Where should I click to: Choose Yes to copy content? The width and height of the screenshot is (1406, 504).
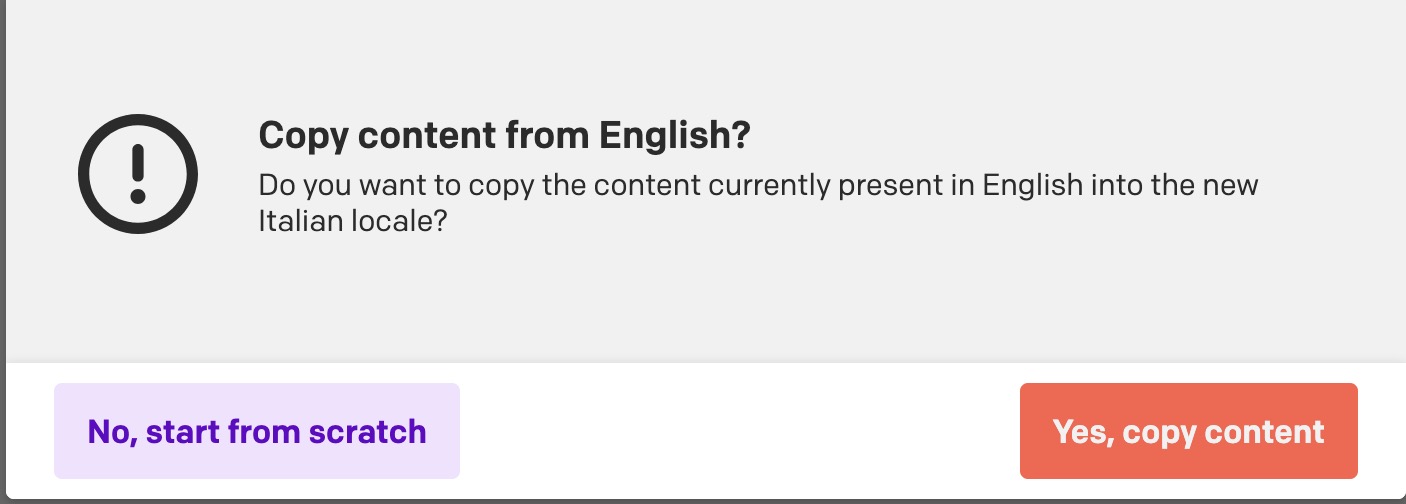click(x=1188, y=431)
